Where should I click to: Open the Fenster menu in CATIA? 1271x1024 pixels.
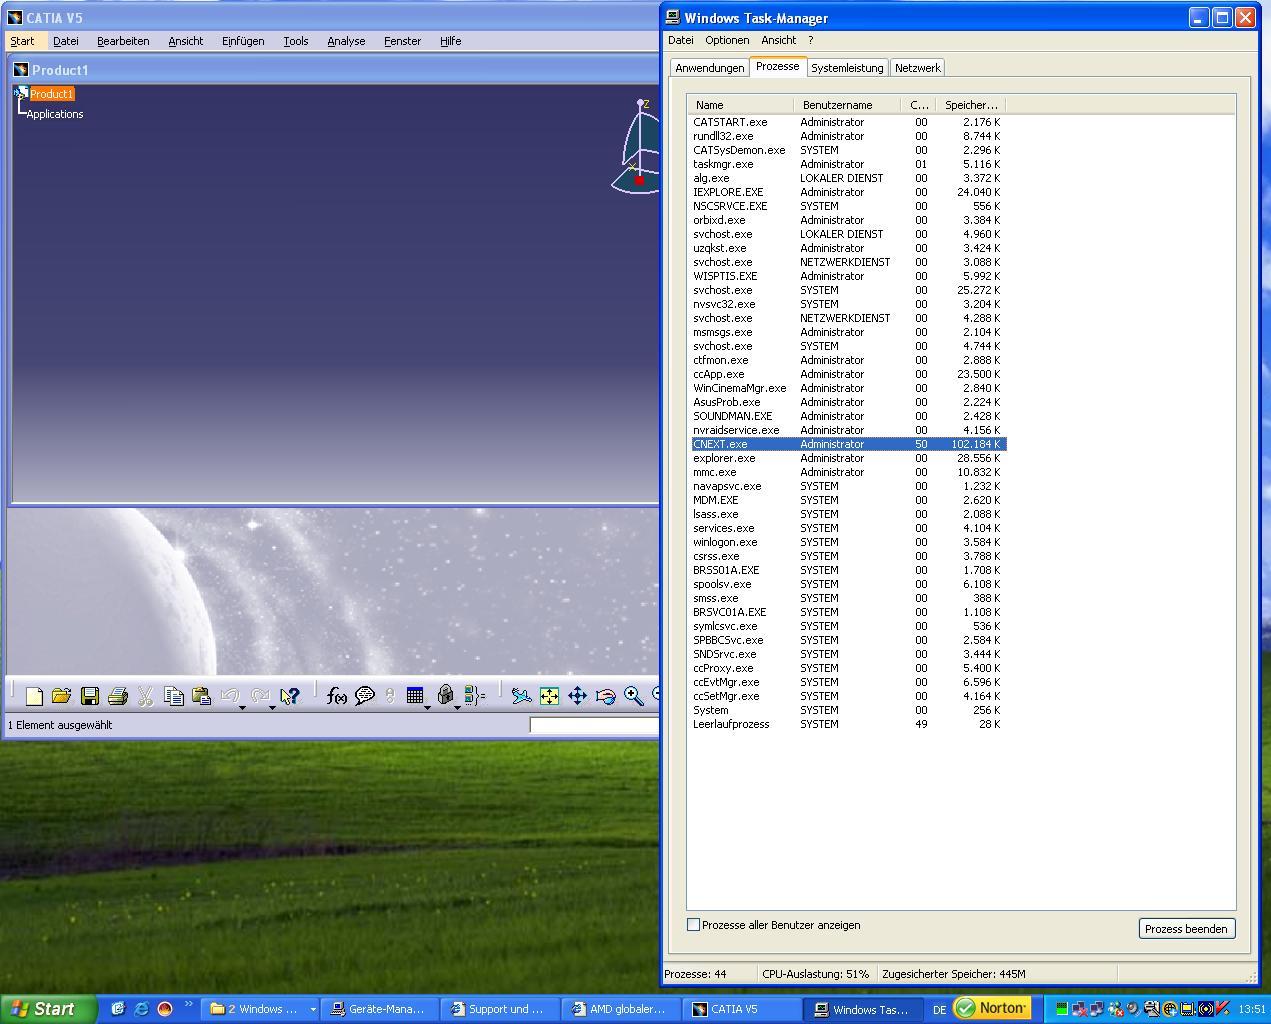402,41
